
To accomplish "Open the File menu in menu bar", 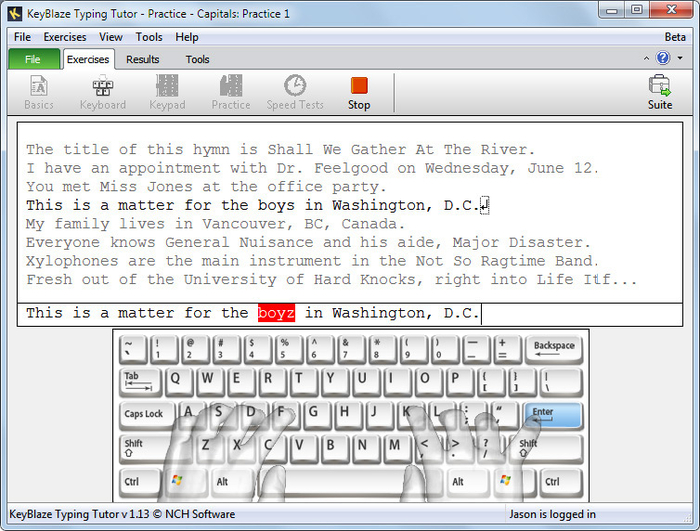I will tap(22, 37).
